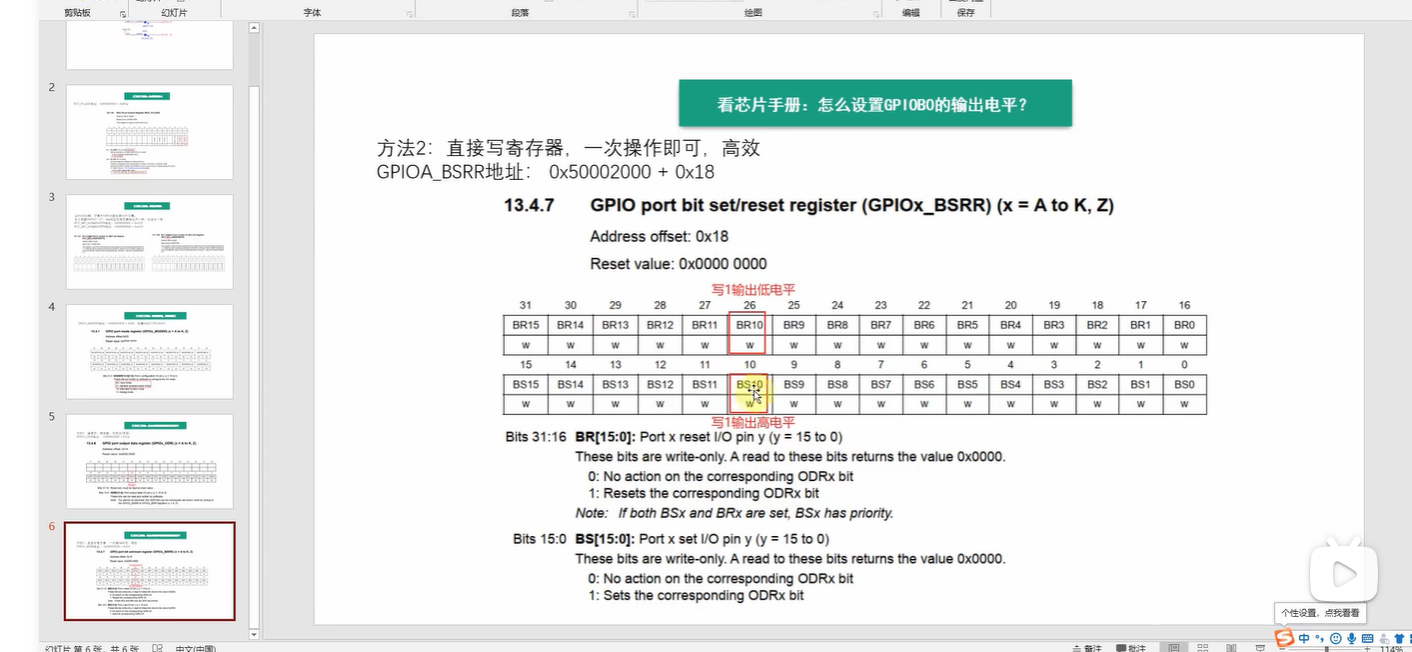1412x652 pixels.
Task: Click the BR10 cell in register table
Action: [749, 326]
